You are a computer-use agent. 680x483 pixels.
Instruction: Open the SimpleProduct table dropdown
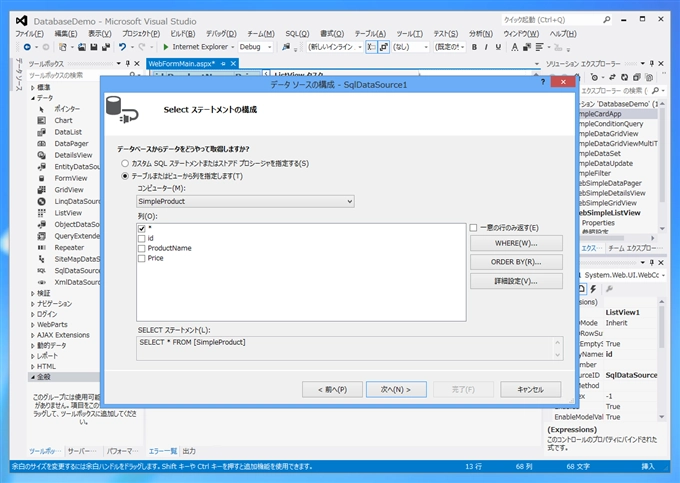(245, 201)
